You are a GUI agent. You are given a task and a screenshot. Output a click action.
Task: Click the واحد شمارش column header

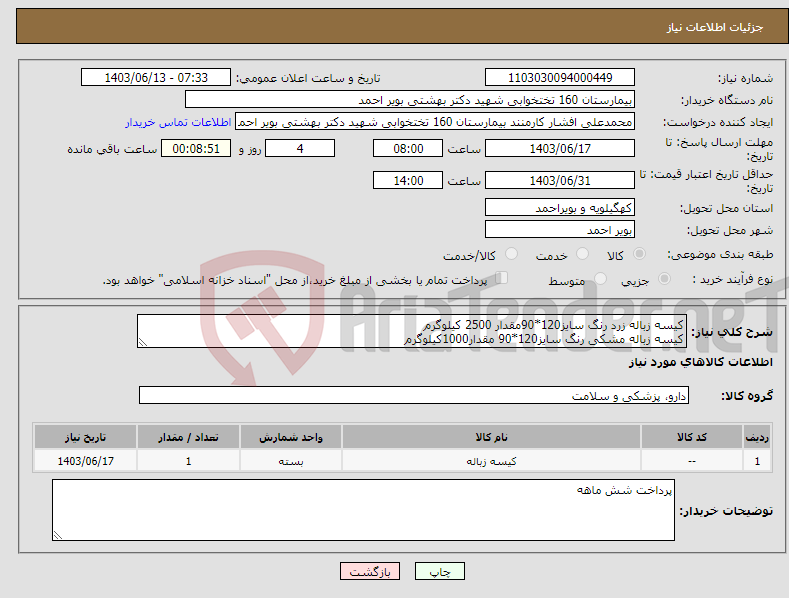pyautogui.click(x=291, y=437)
